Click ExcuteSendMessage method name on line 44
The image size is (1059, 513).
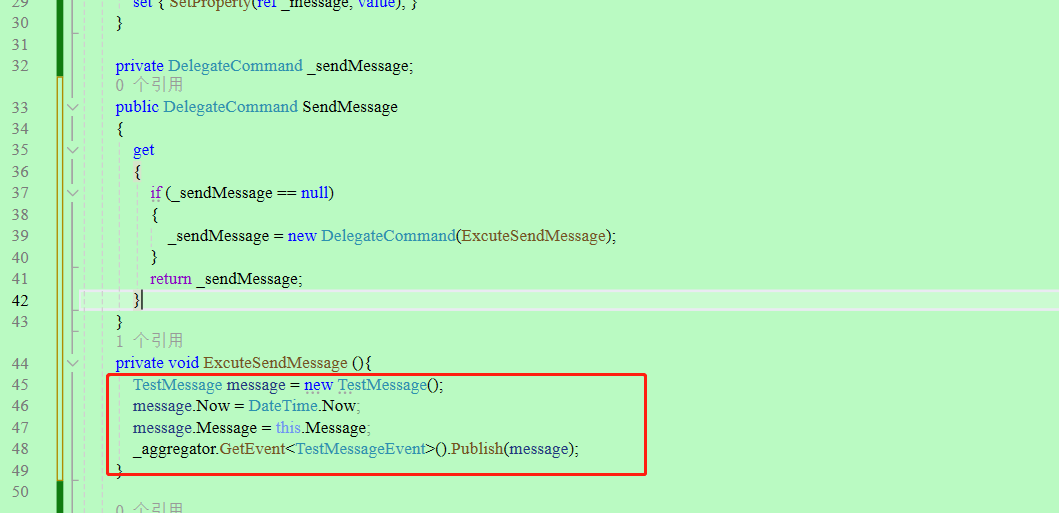pyautogui.click(x=275, y=363)
